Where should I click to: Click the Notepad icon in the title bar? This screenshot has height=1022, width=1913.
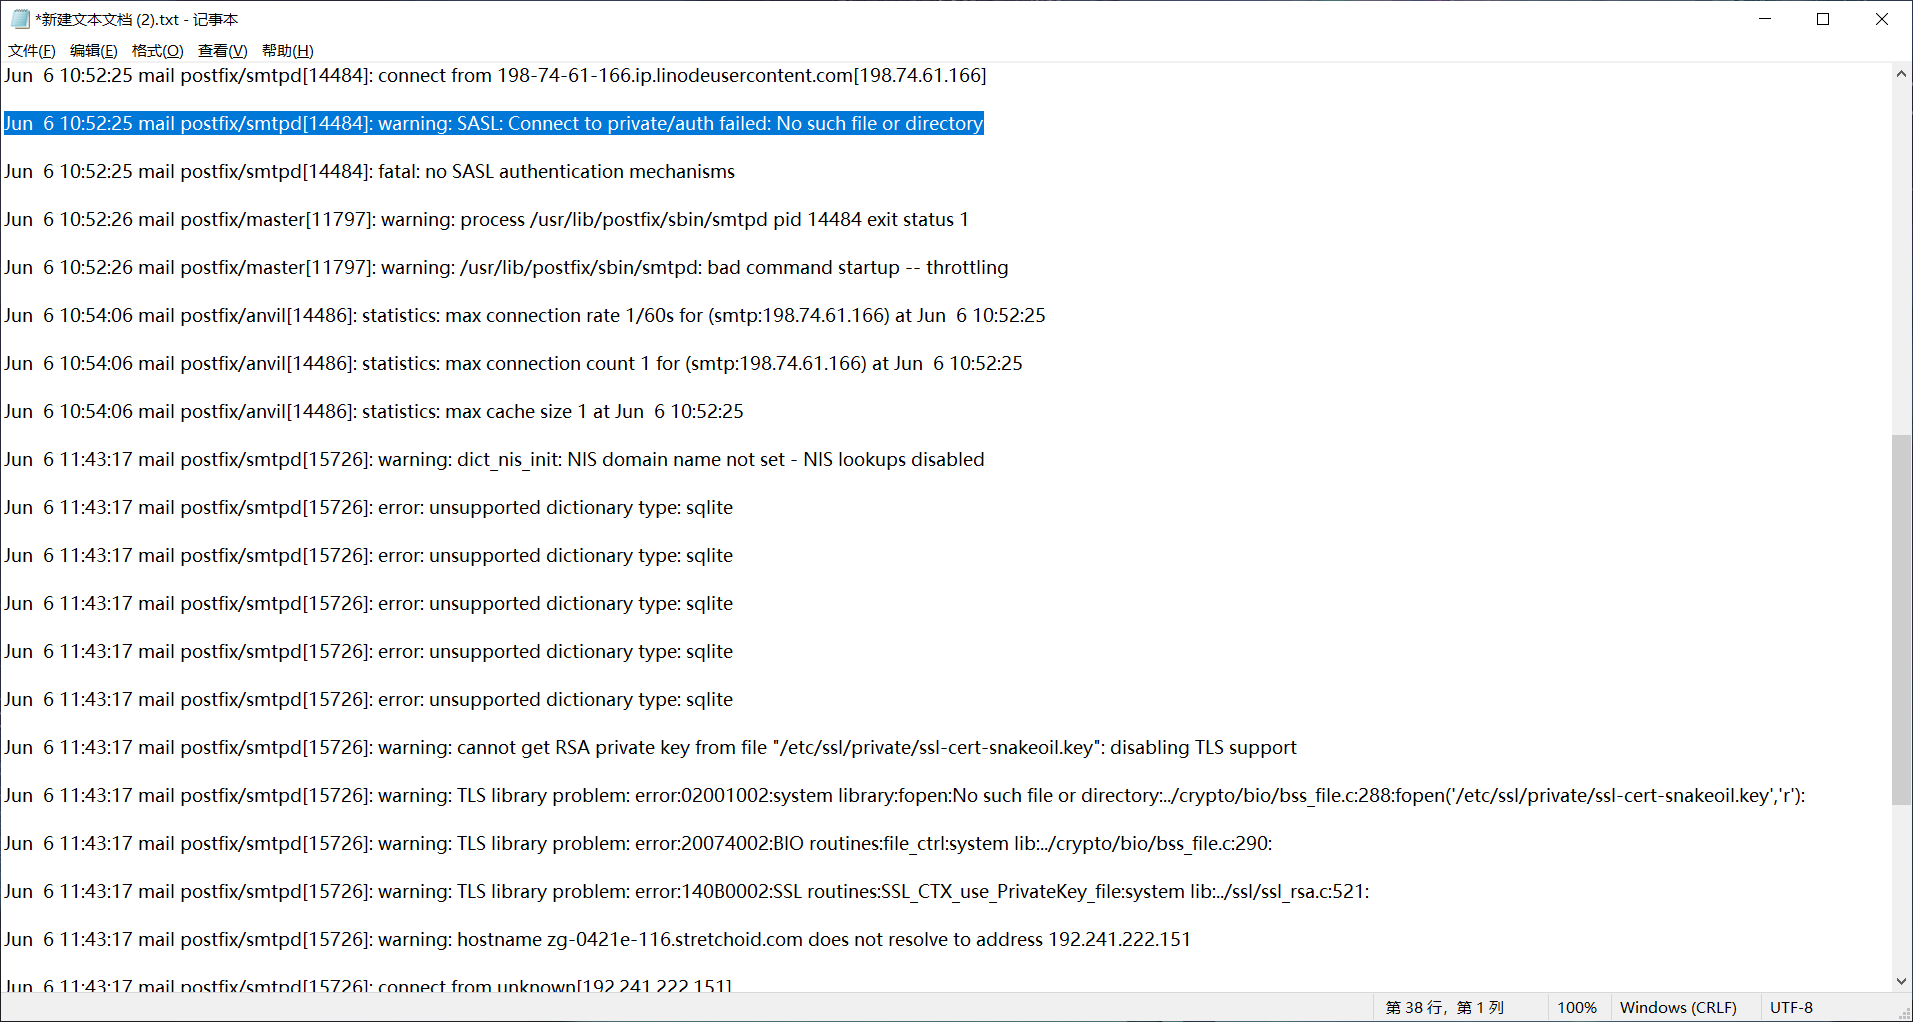pyautogui.click(x=20, y=19)
